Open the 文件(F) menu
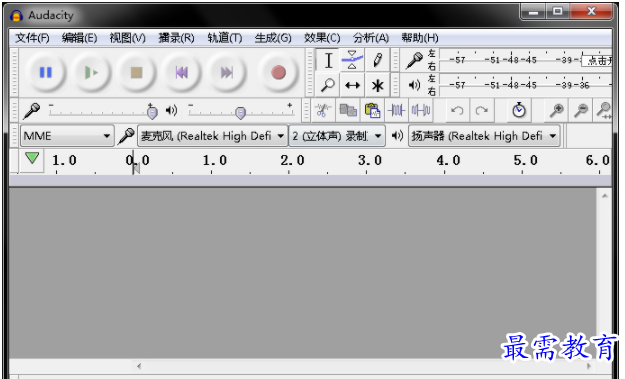Viewport: 625px width, 379px height. click(32, 38)
